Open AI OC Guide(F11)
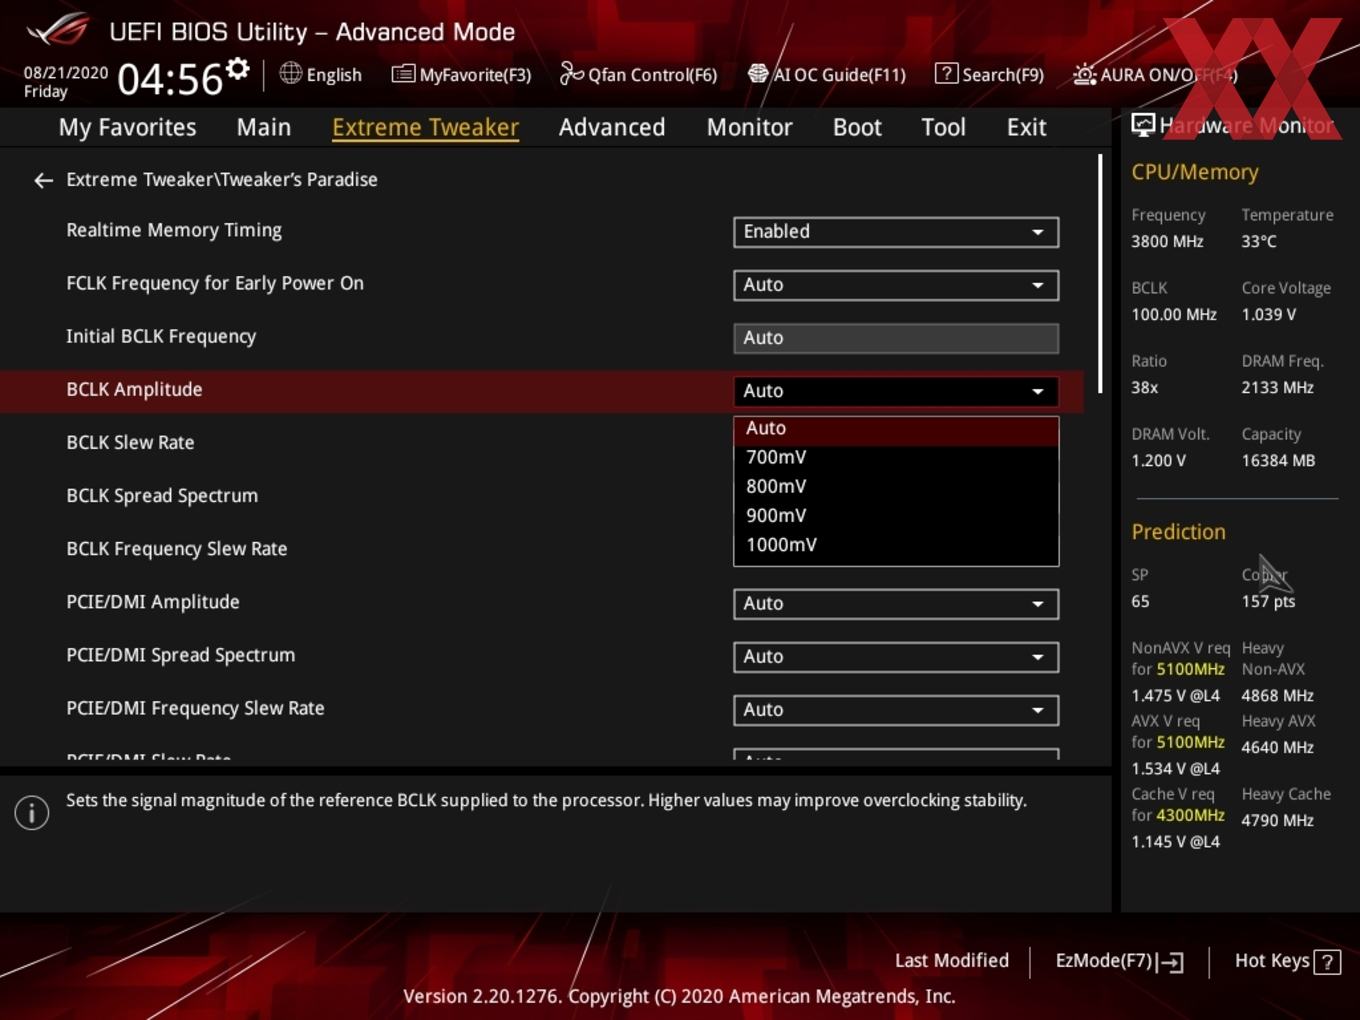Image resolution: width=1360 pixels, height=1020 pixels. tap(827, 74)
